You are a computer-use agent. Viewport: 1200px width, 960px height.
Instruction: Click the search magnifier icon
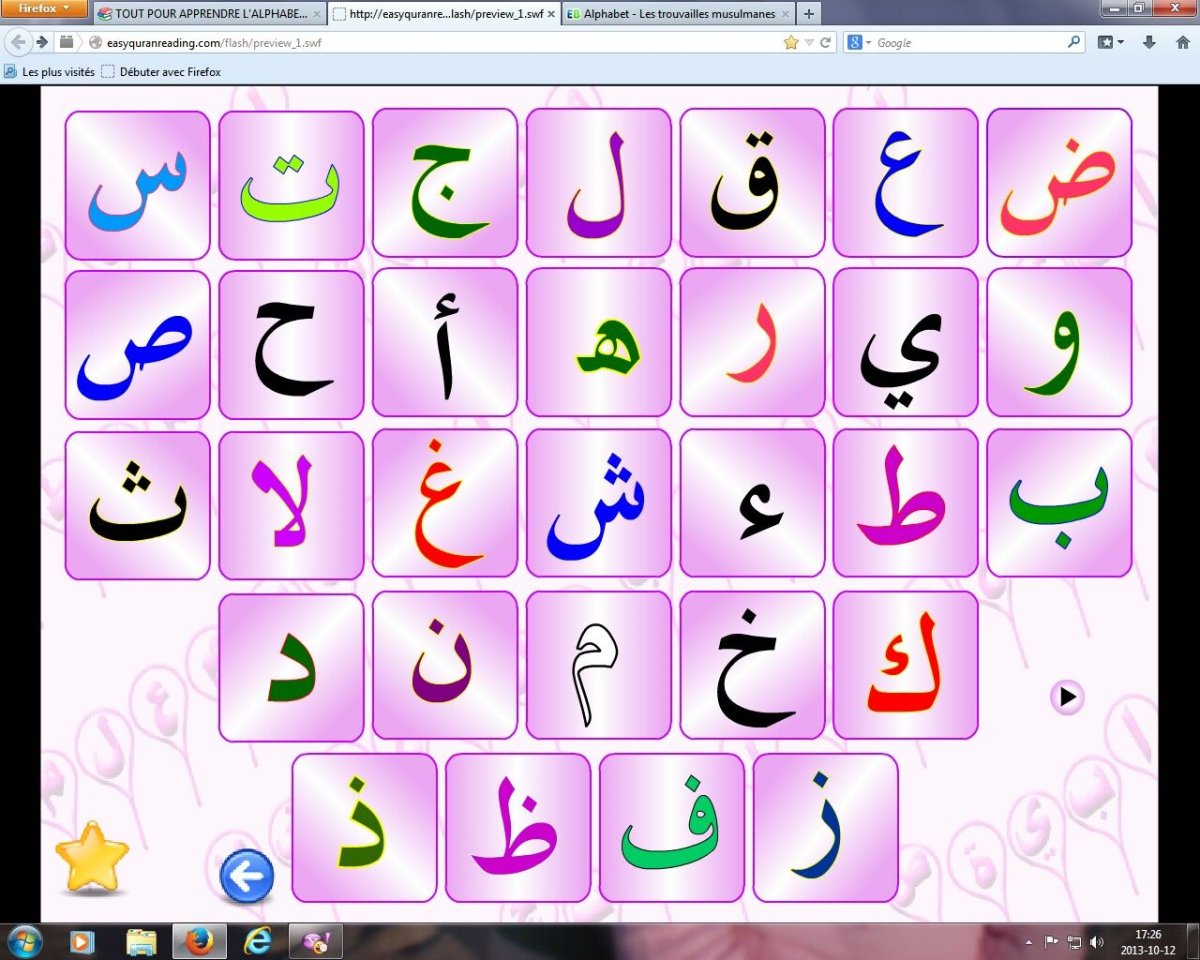[1074, 42]
